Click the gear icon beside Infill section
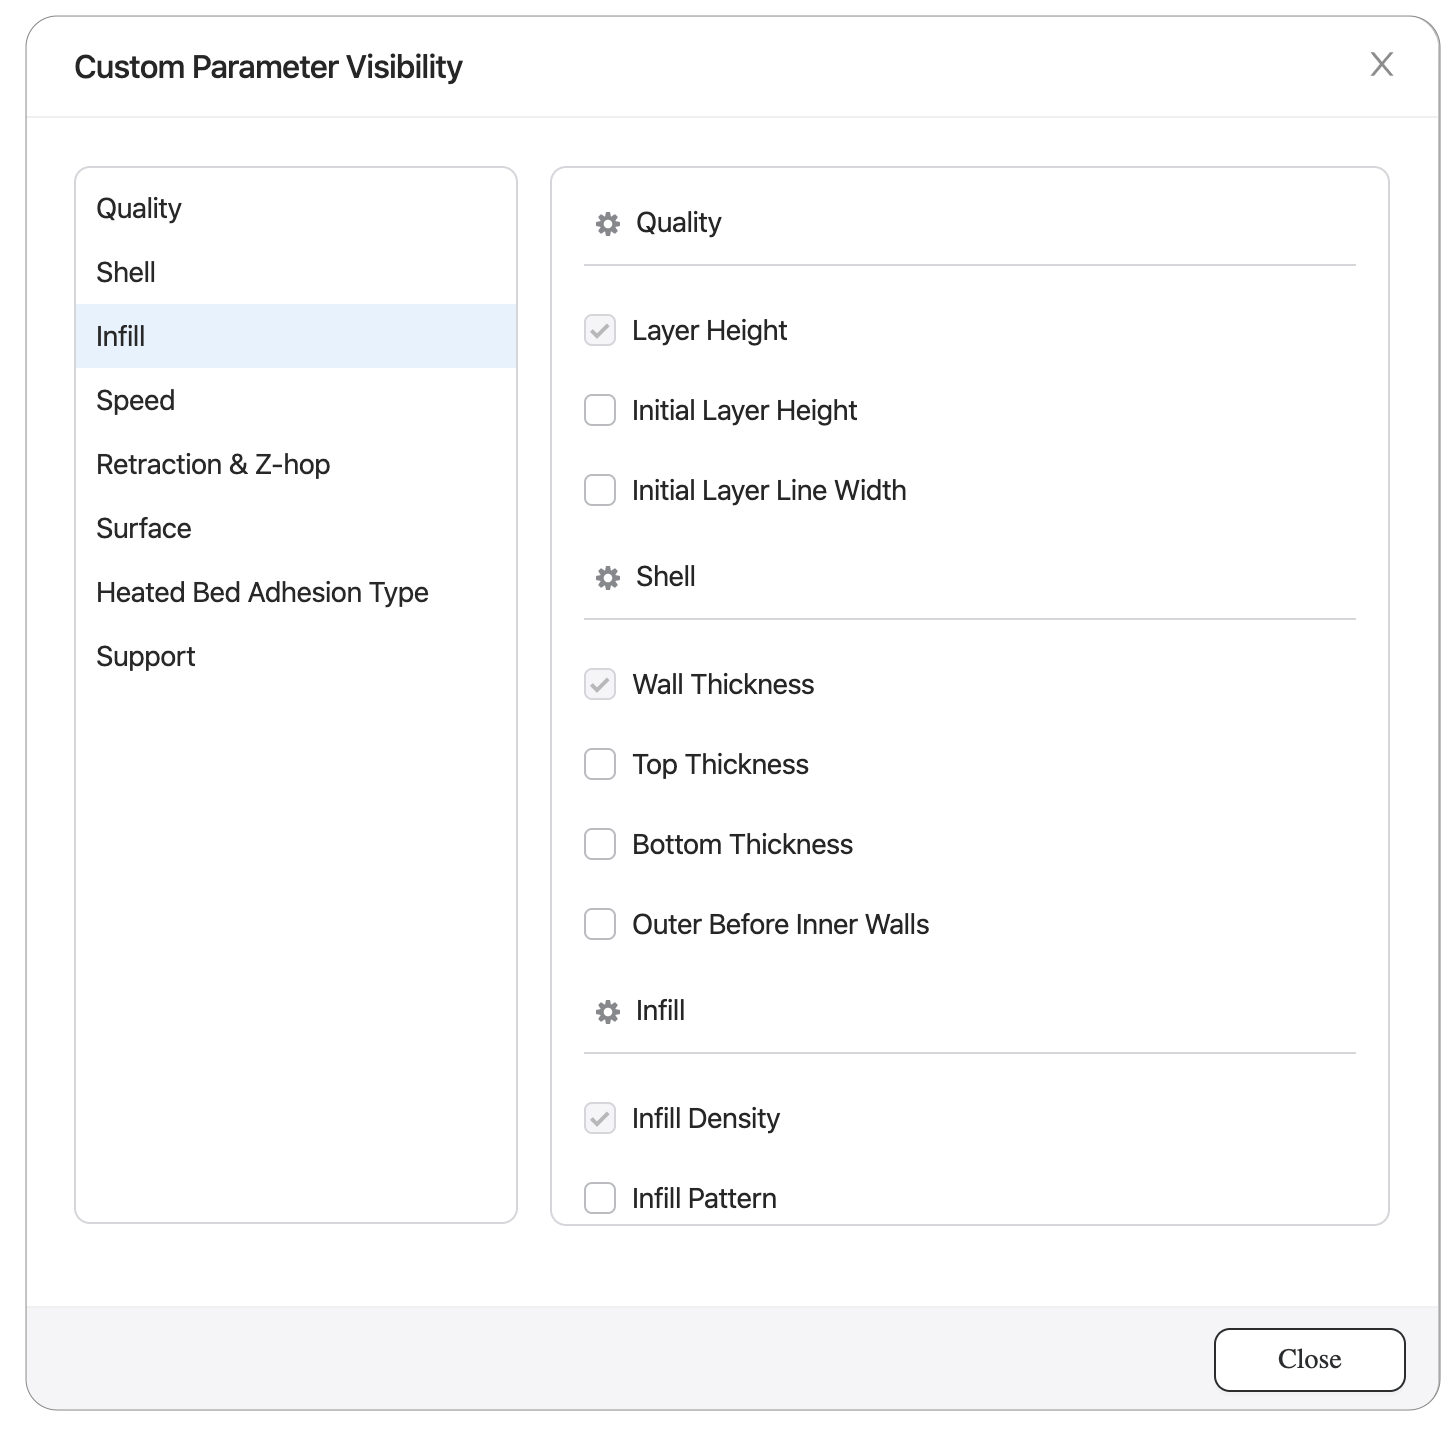The height and width of the screenshot is (1430, 1454). pyautogui.click(x=607, y=1011)
